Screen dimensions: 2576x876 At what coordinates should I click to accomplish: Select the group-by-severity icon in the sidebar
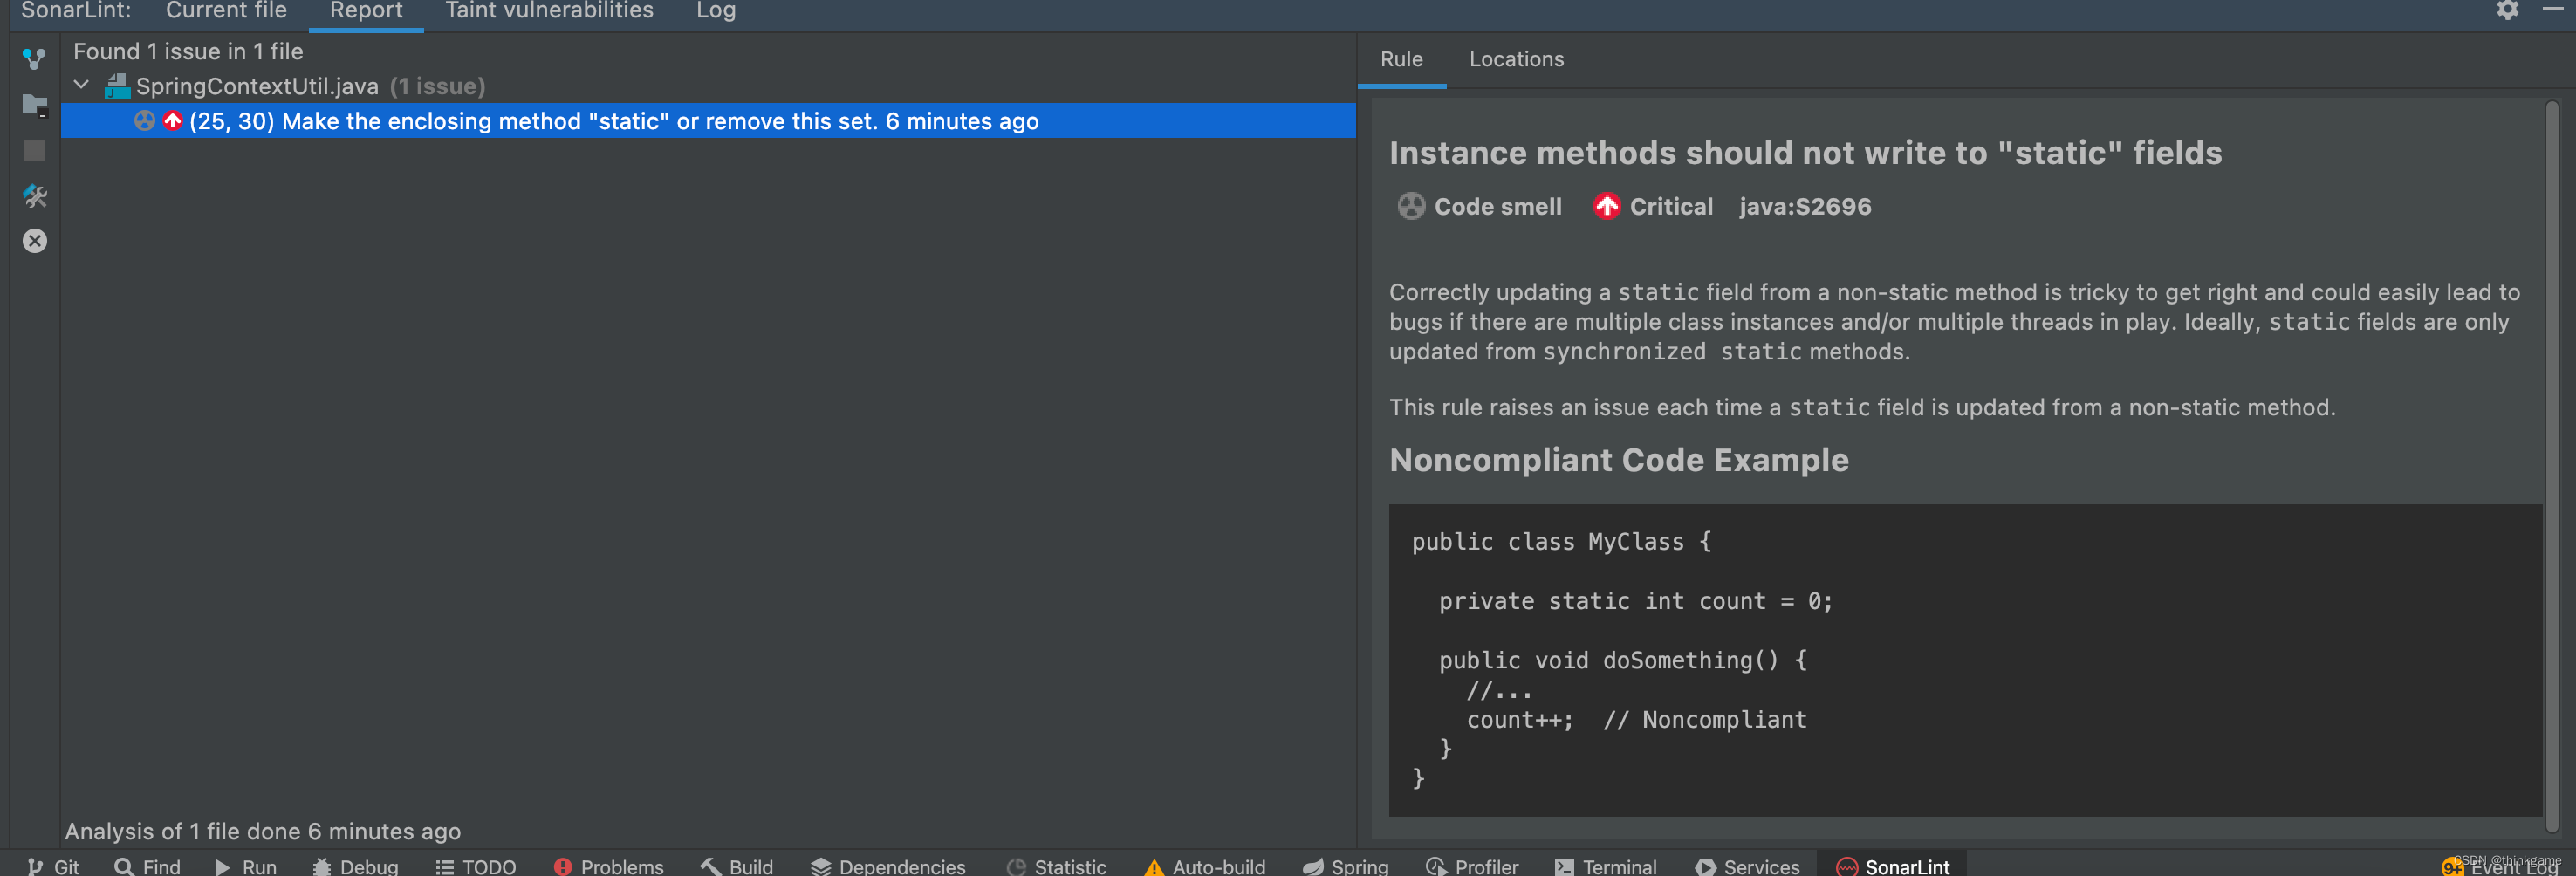coord(34,58)
